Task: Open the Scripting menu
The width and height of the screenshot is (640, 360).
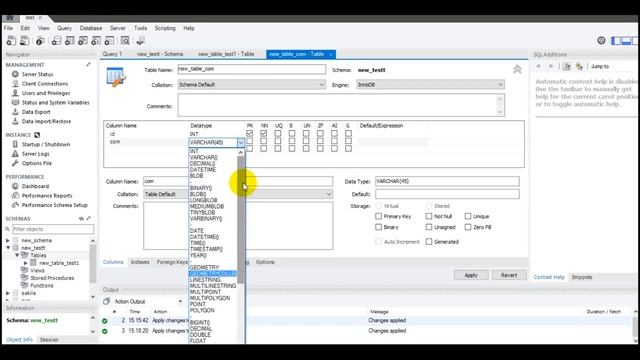Action: point(165,28)
